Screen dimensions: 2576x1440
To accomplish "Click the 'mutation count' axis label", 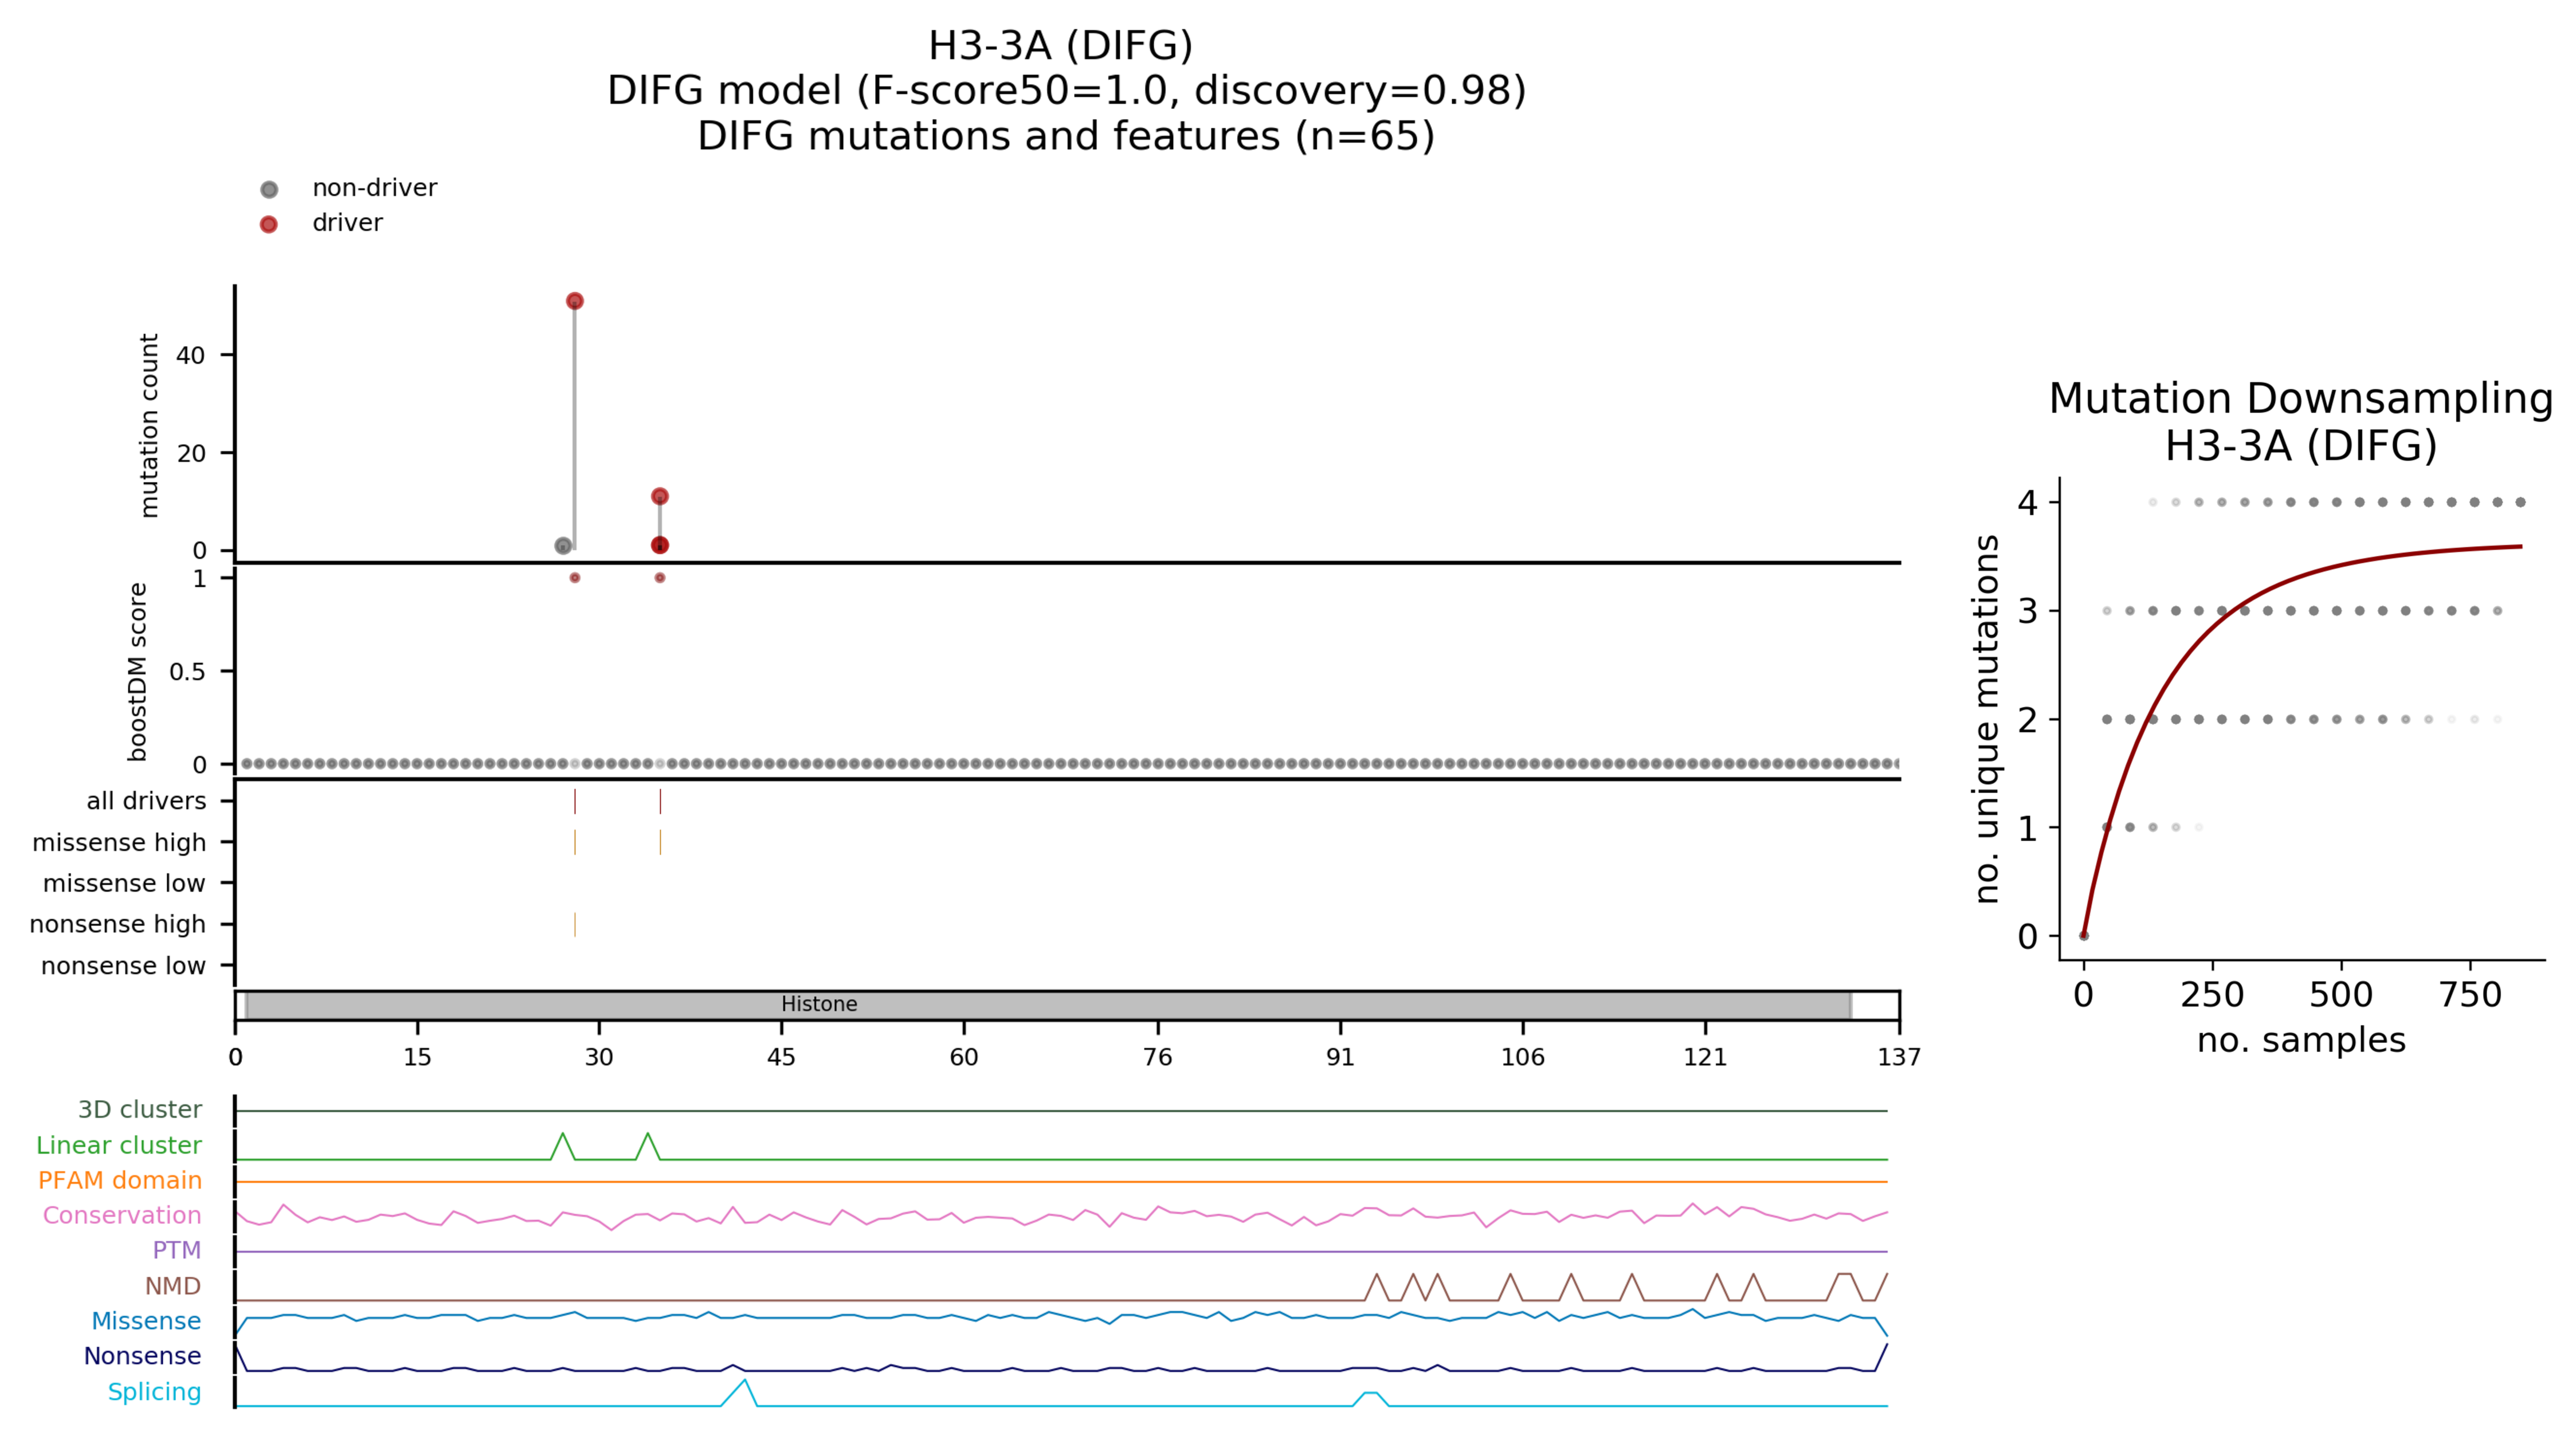I will [x=149, y=425].
